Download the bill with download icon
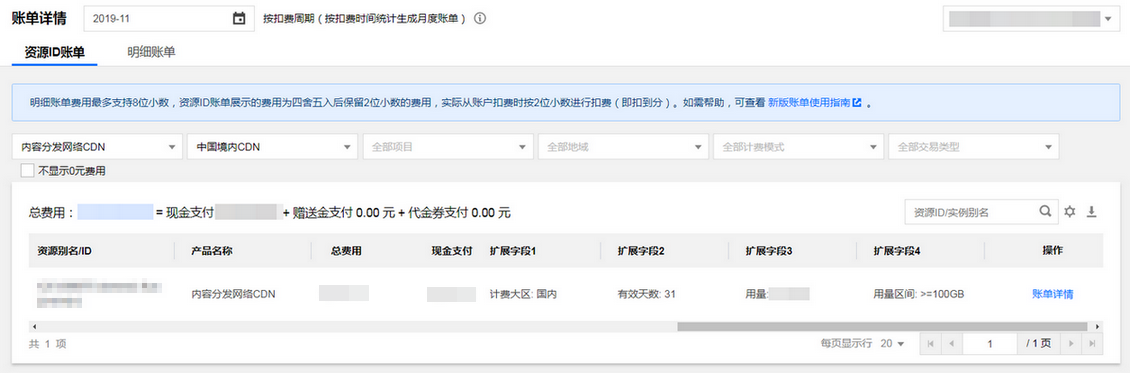This screenshot has height=373, width=1130. click(x=1092, y=212)
